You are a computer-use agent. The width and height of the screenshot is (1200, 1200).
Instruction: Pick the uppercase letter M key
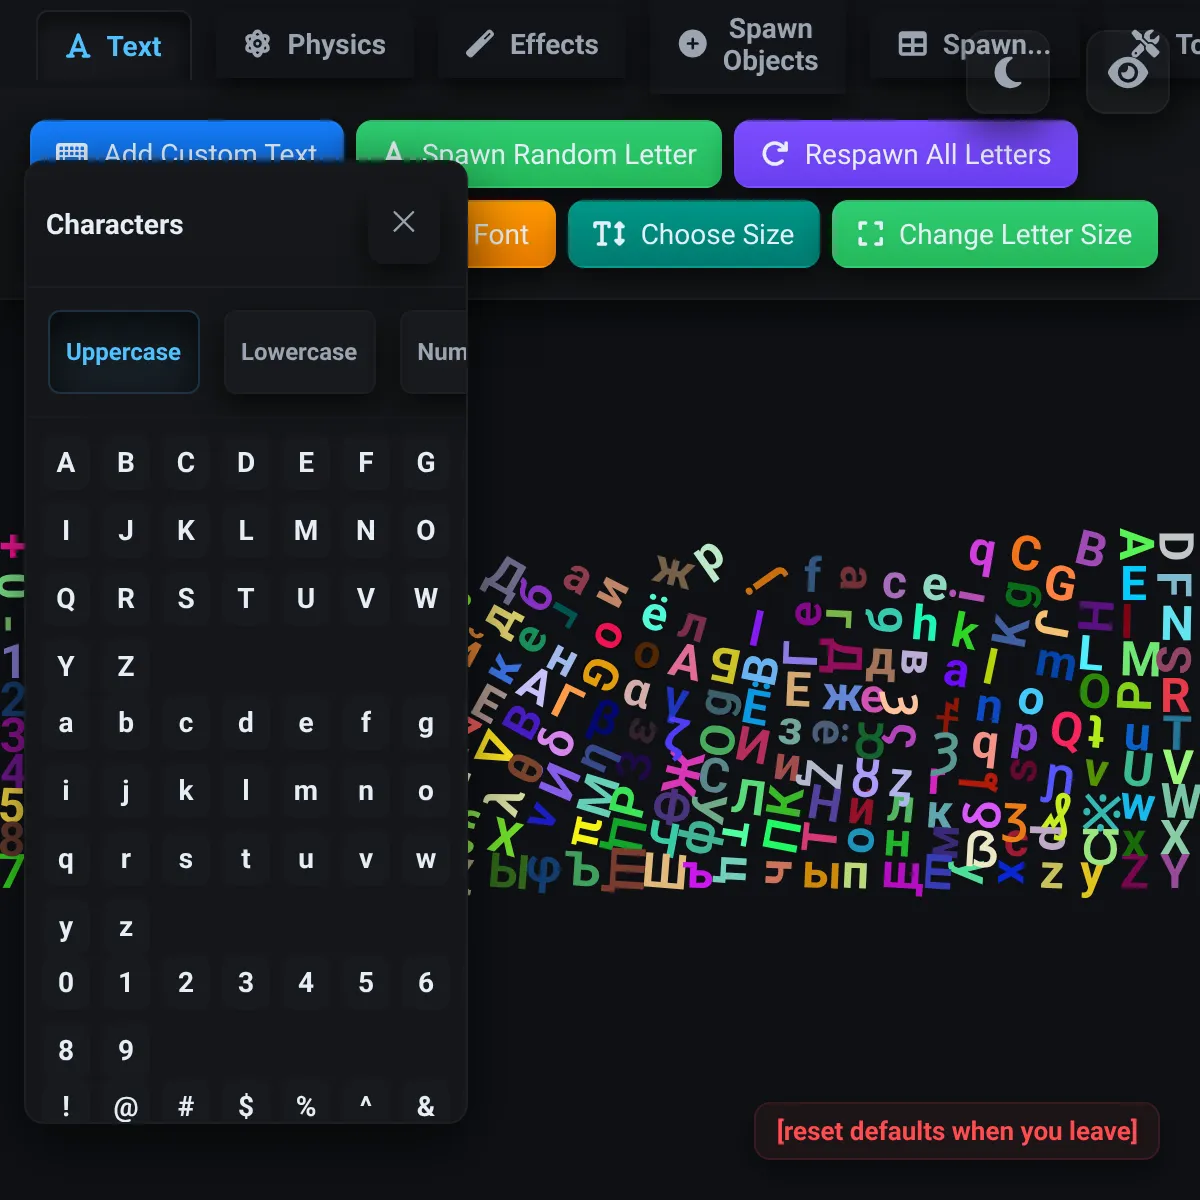coord(306,531)
